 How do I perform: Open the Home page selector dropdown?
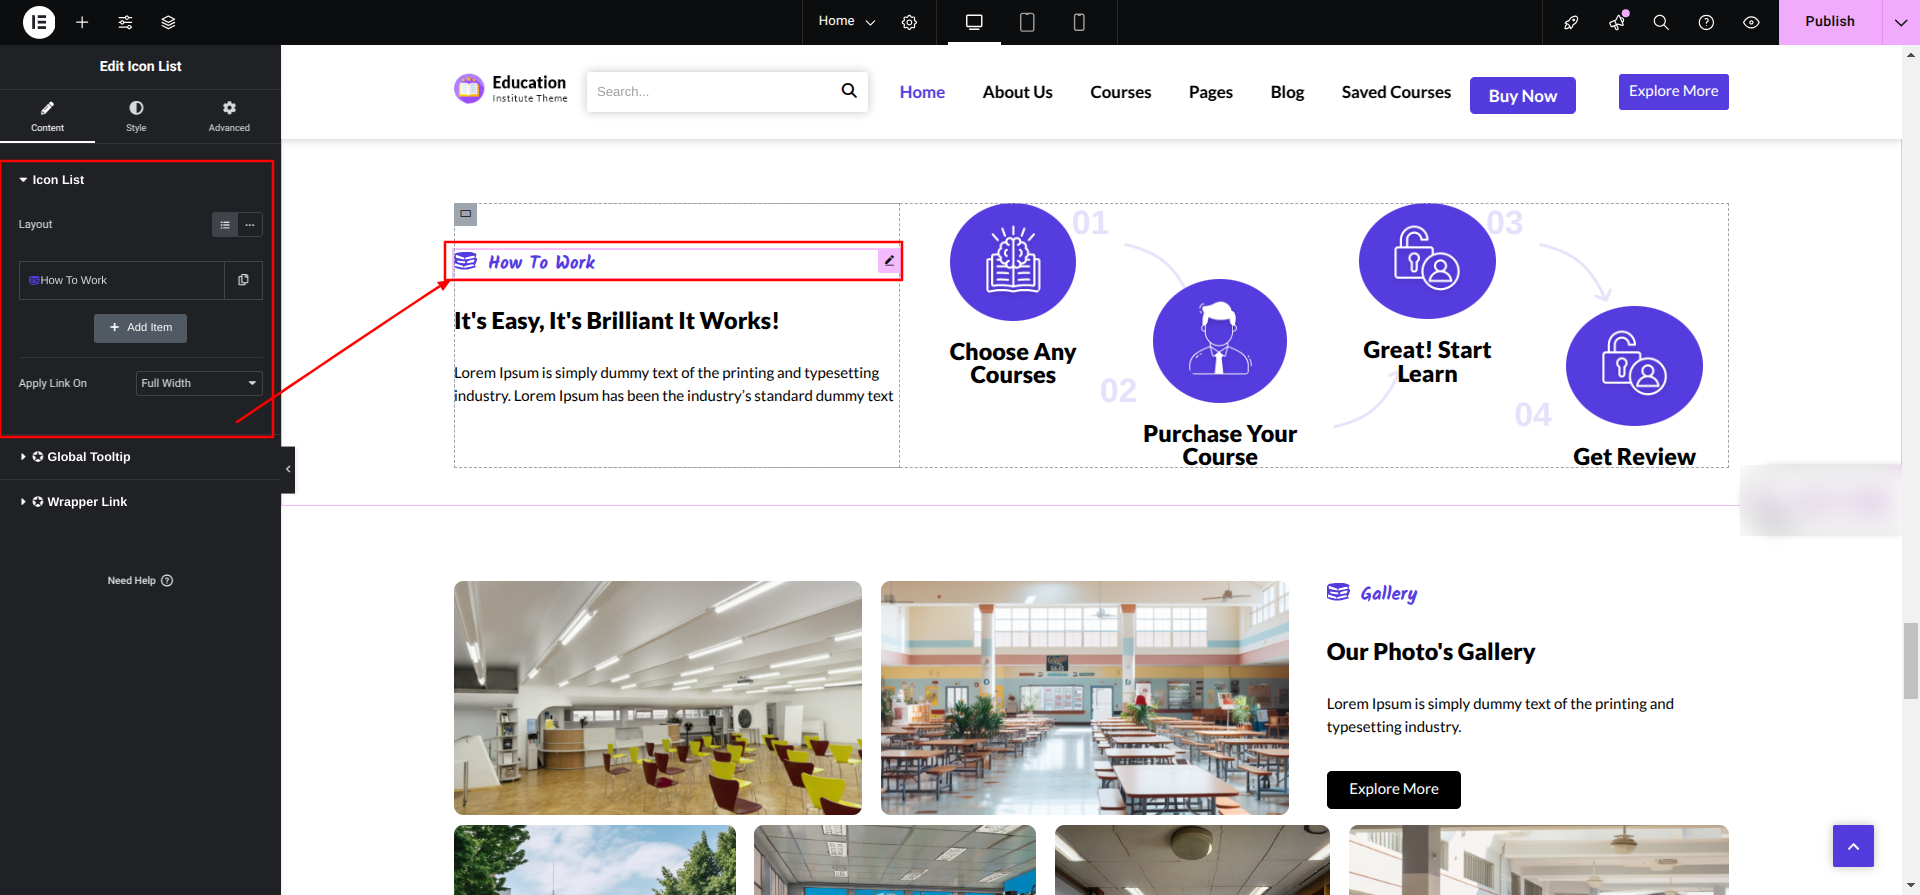[x=846, y=21]
